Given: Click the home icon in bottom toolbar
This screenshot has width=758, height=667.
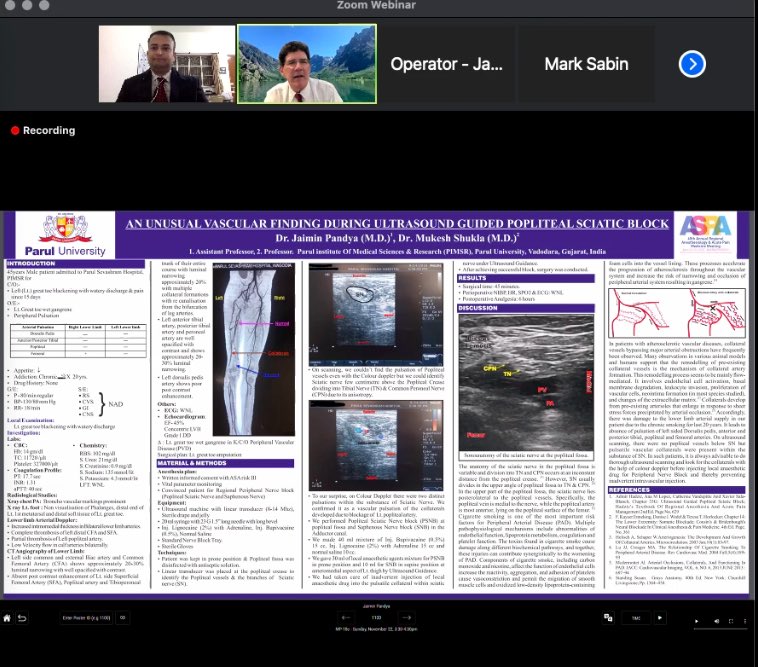Looking at the screenshot, I should 7,618.
